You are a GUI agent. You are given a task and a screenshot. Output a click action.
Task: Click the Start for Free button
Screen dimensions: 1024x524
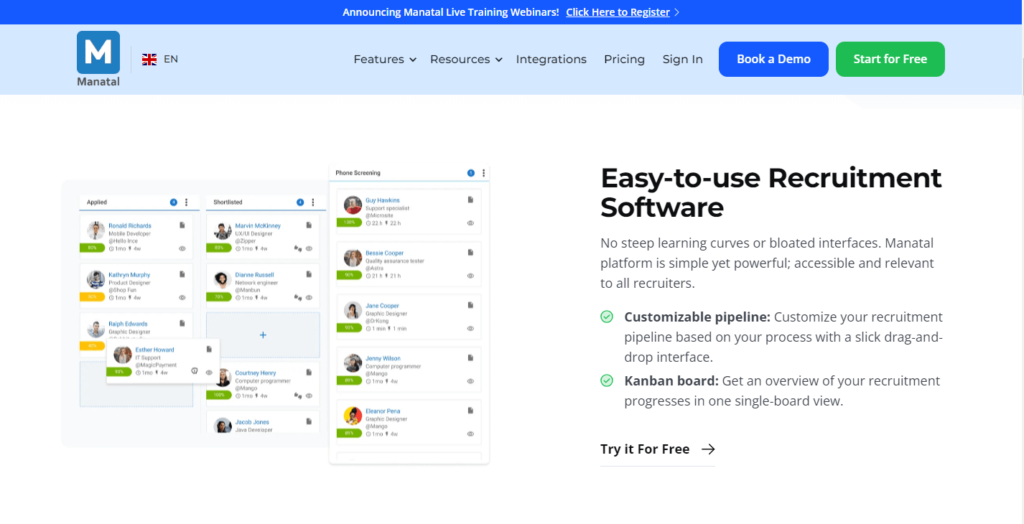coord(890,59)
